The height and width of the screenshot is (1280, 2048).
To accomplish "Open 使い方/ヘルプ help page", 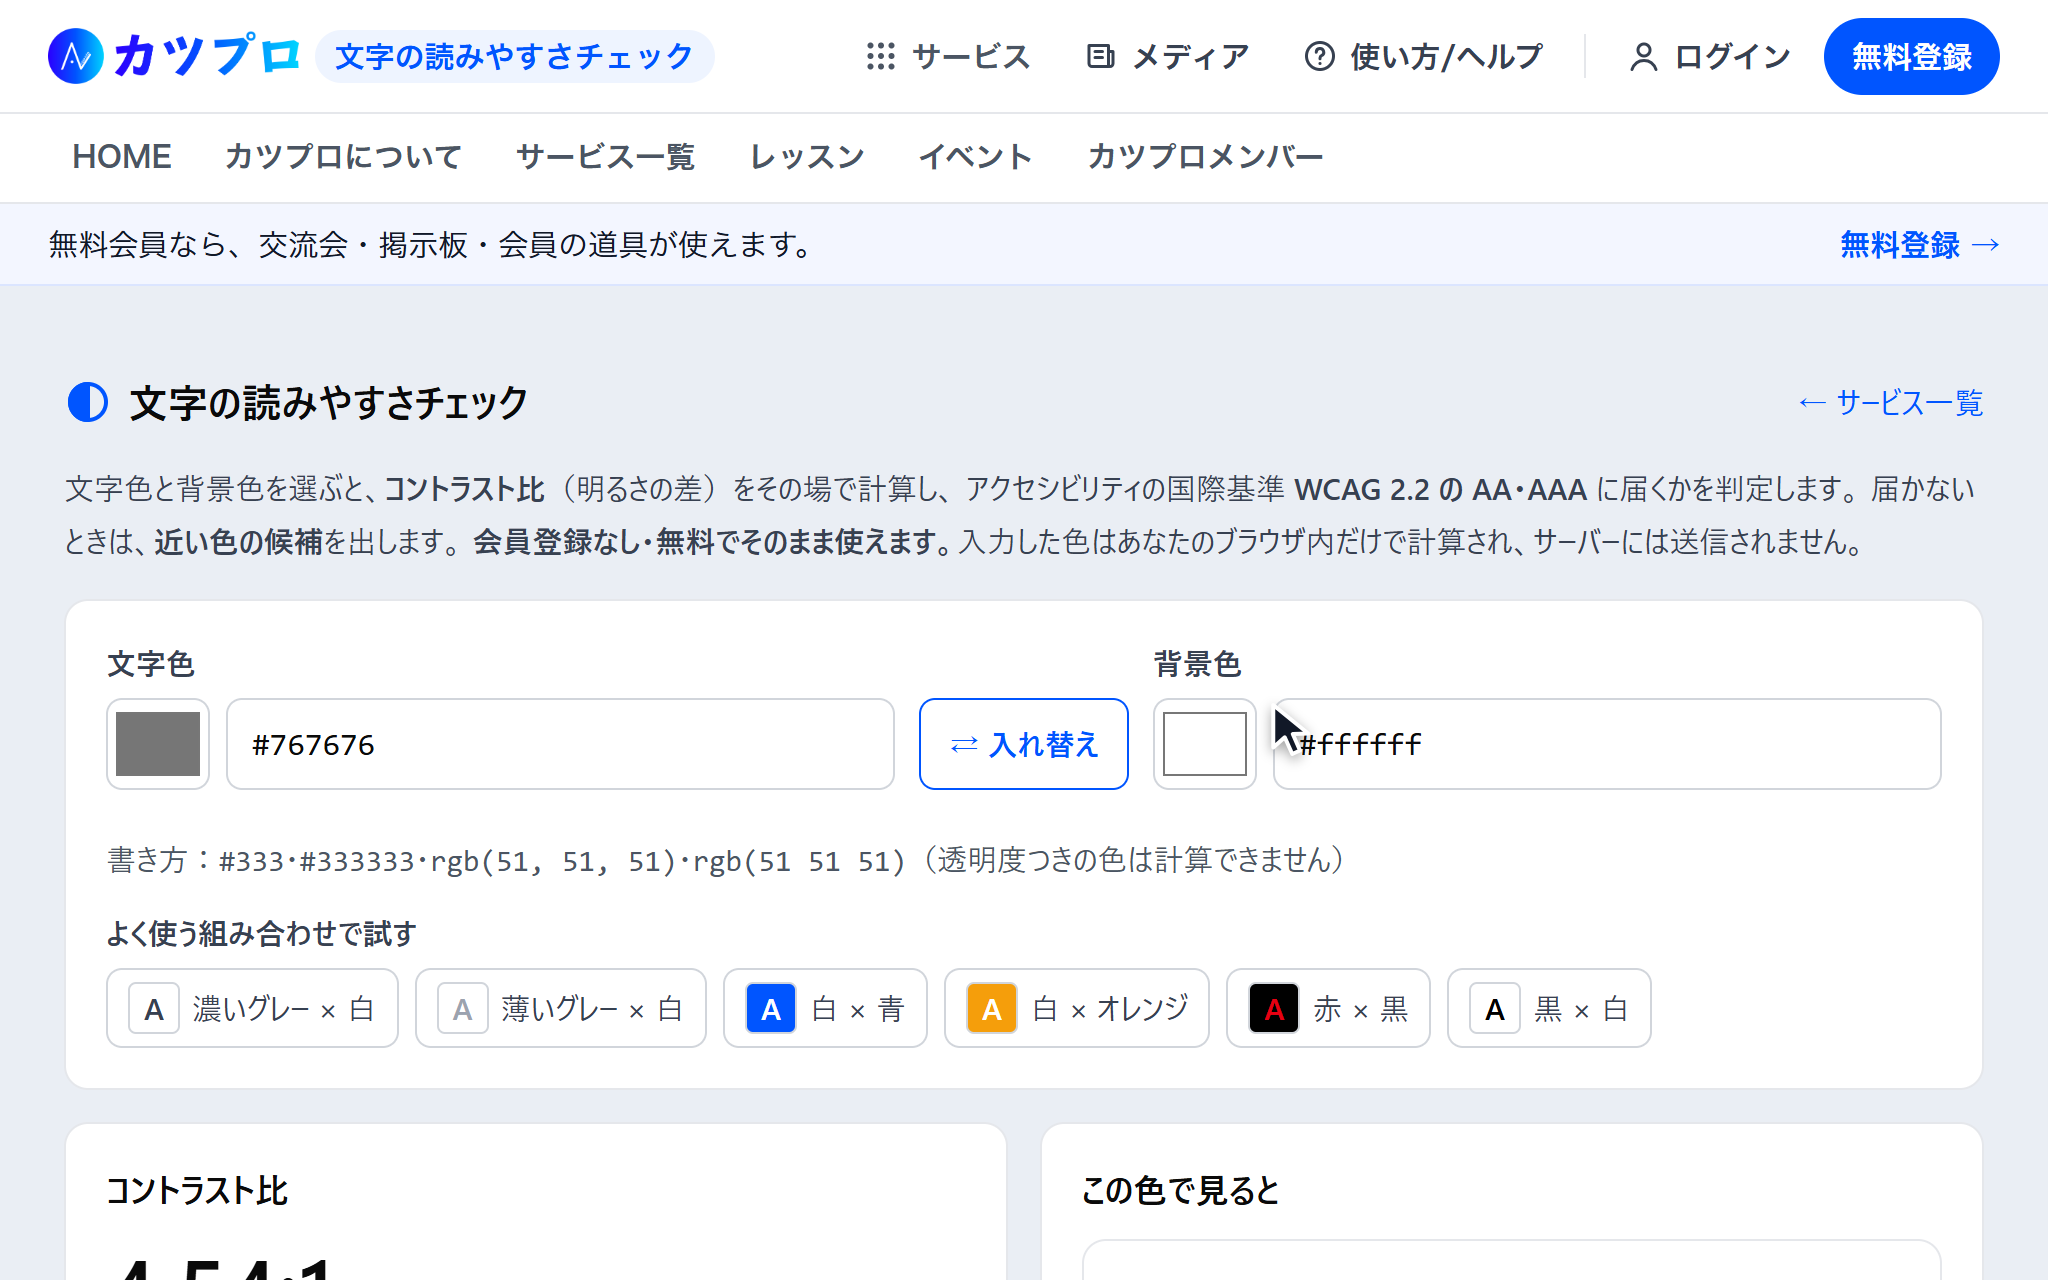I will pyautogui.click(x=1423, y=56).
